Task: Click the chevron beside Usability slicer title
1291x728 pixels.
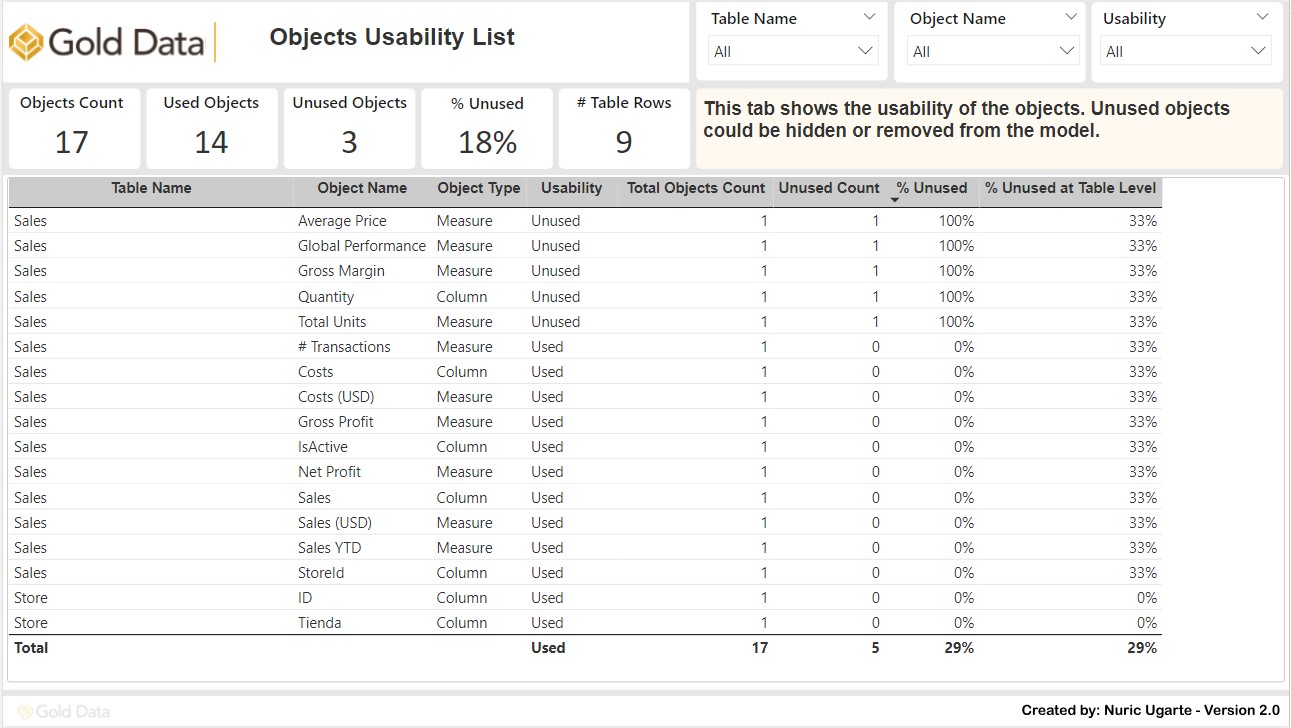Action: point(1263,17)
